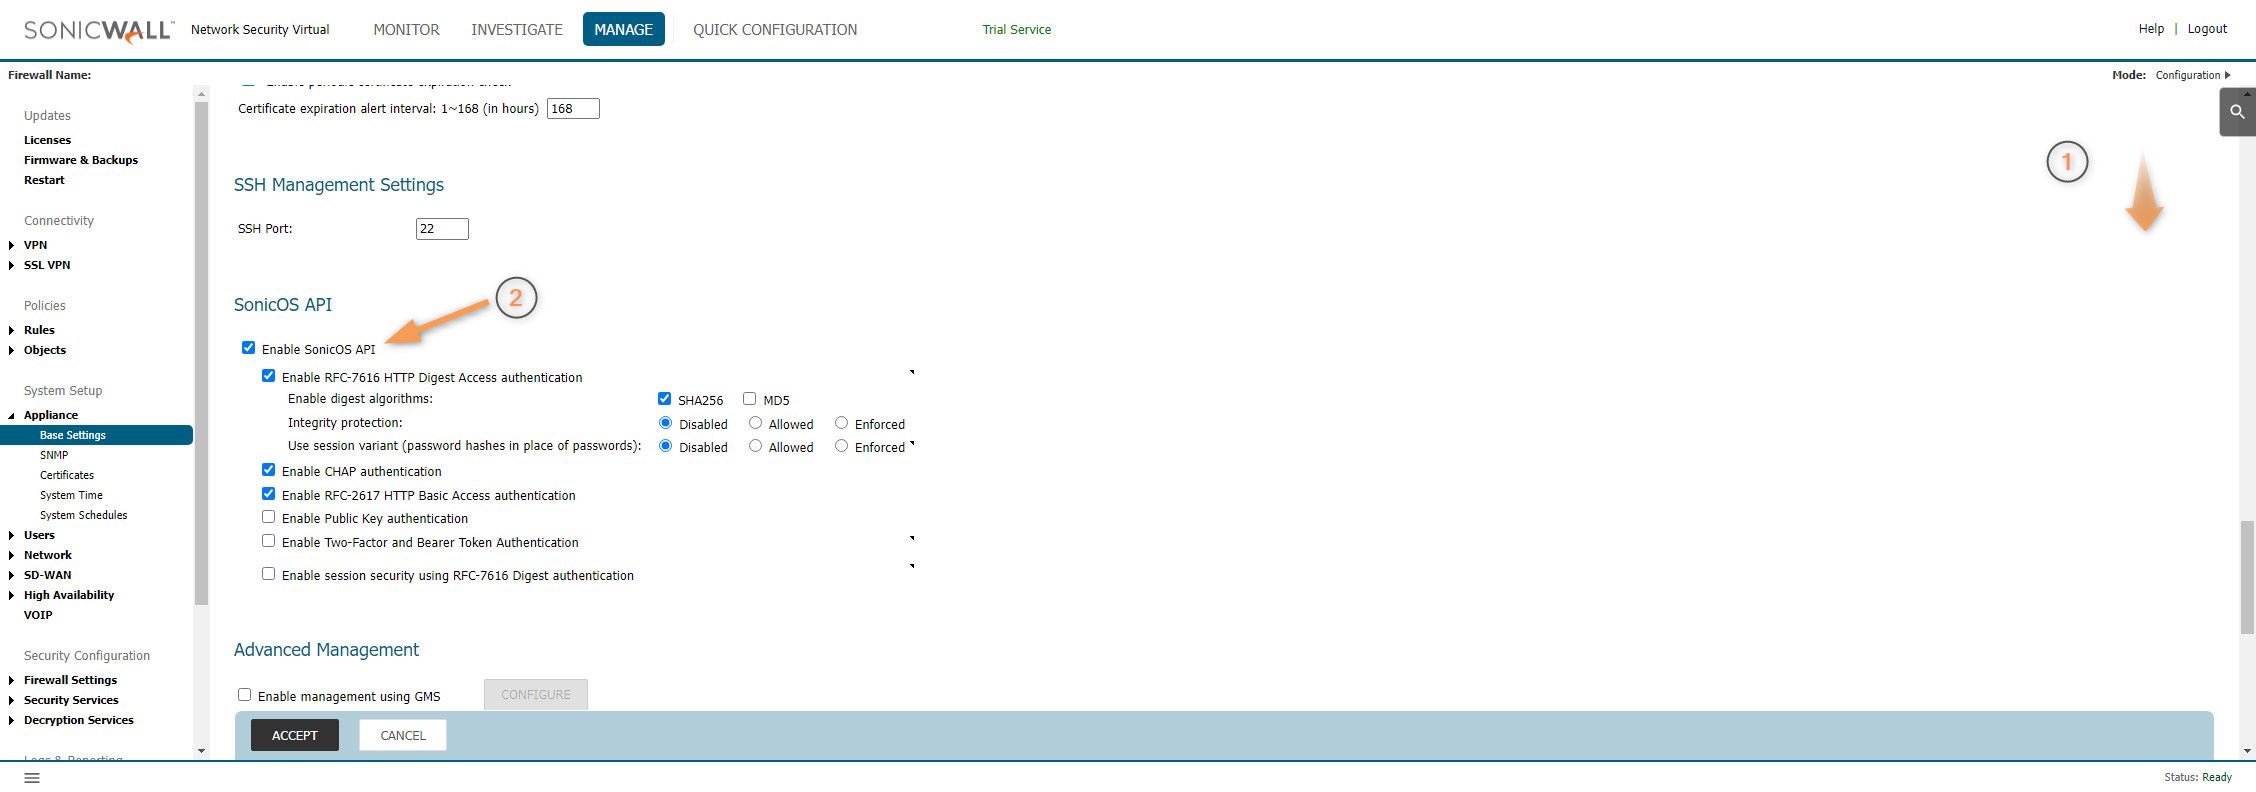Expand the Network section in sidebar

pos(11,555)
